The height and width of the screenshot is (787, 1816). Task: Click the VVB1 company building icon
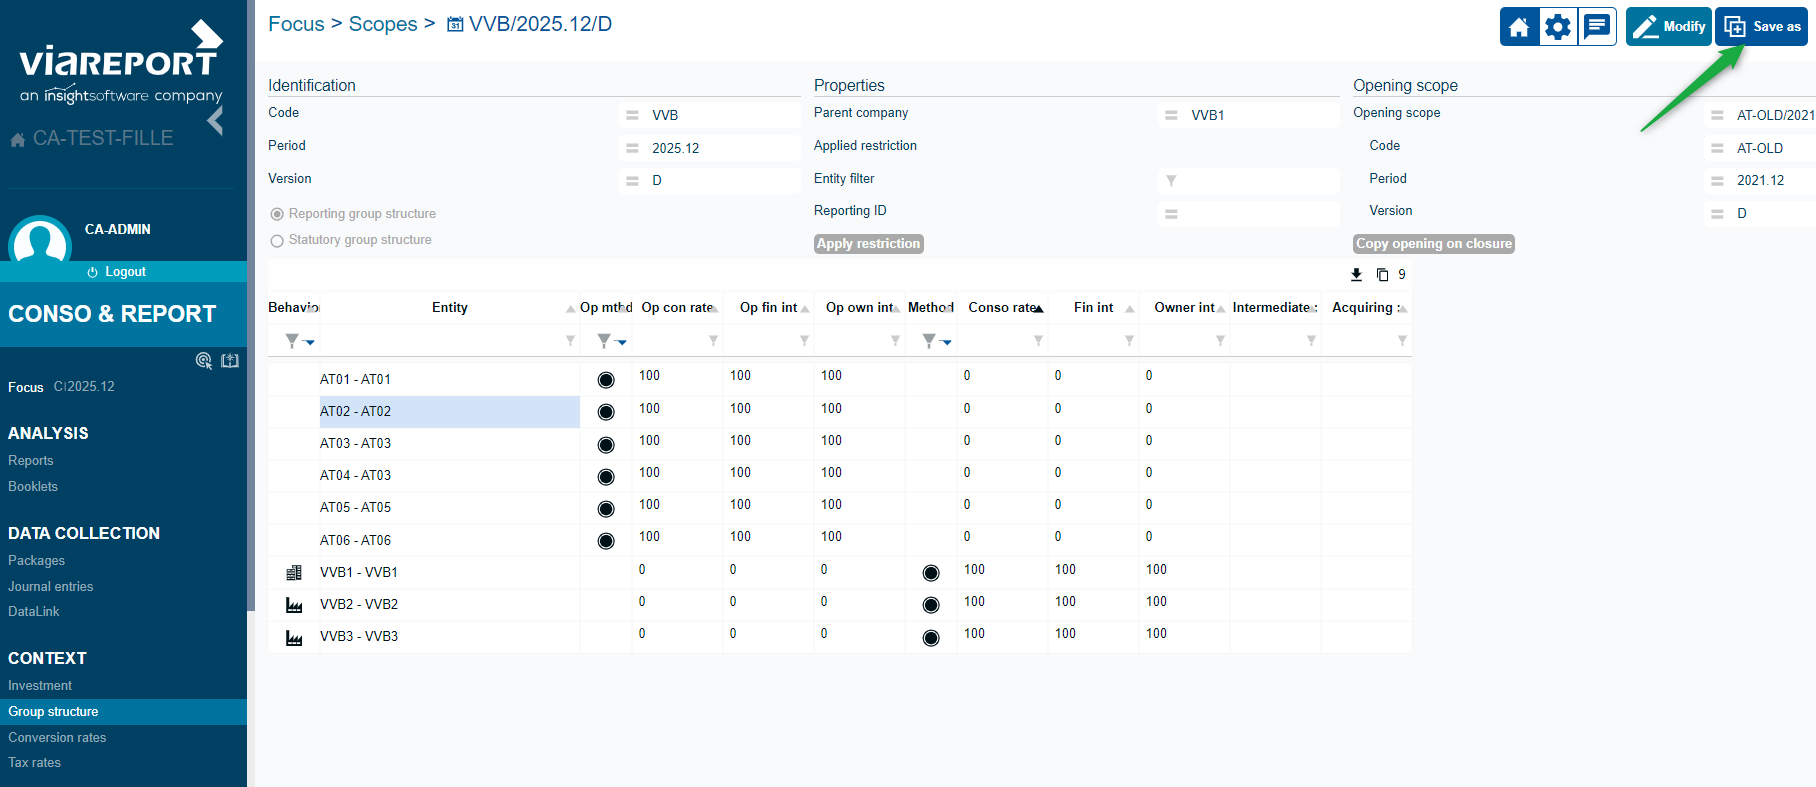294,573
